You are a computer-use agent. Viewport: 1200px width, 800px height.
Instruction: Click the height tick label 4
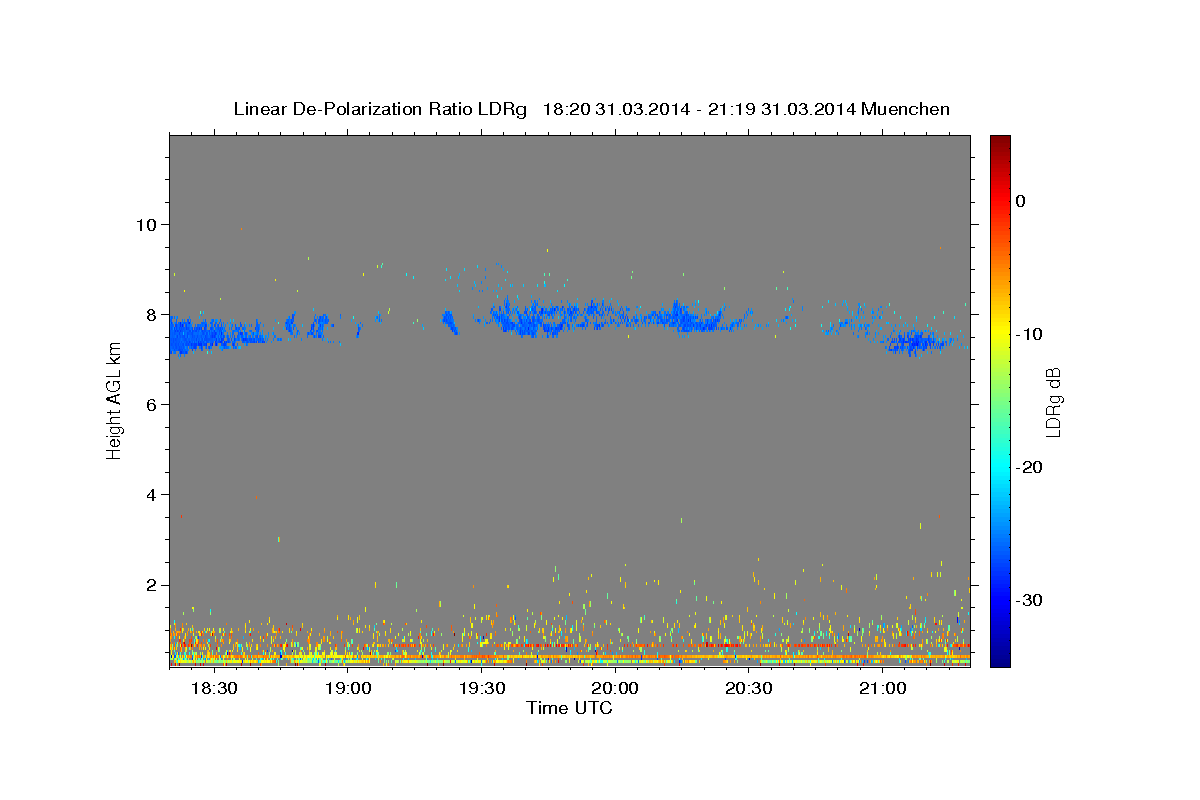(153, 494)
